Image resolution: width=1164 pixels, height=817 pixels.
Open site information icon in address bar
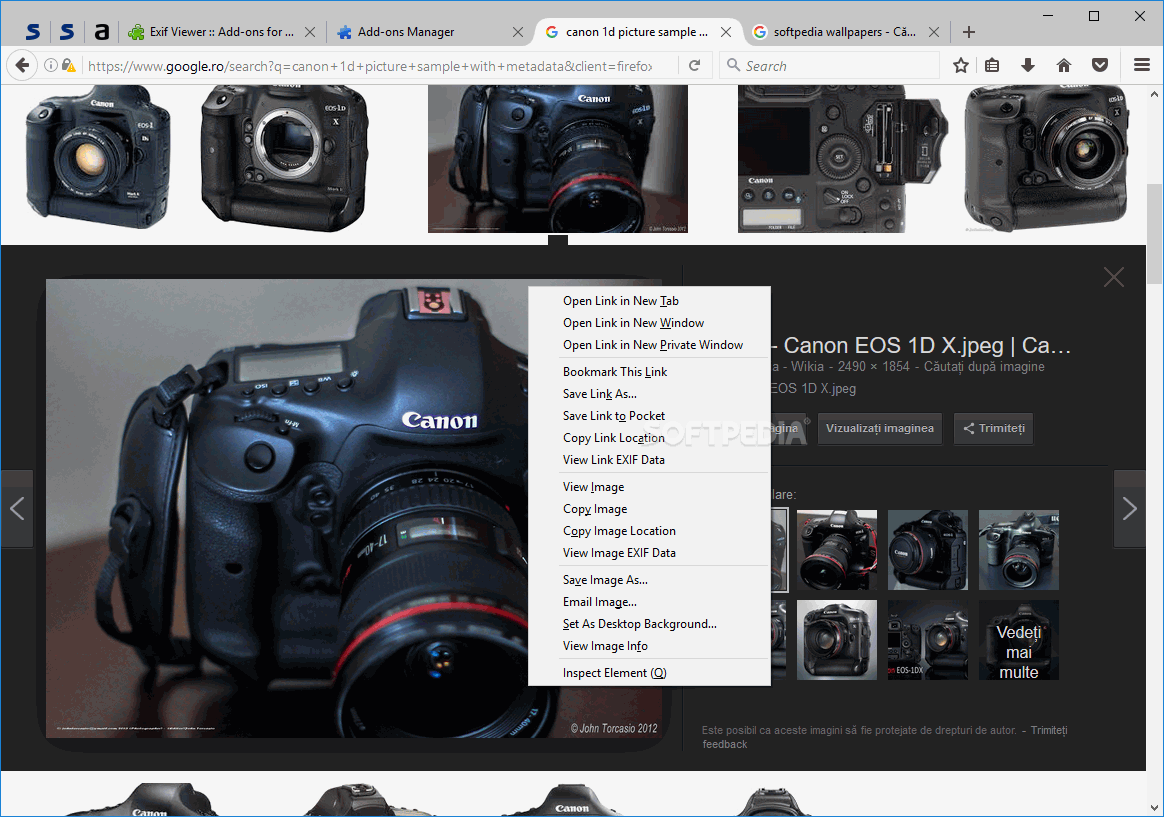(x=50, y=65)
